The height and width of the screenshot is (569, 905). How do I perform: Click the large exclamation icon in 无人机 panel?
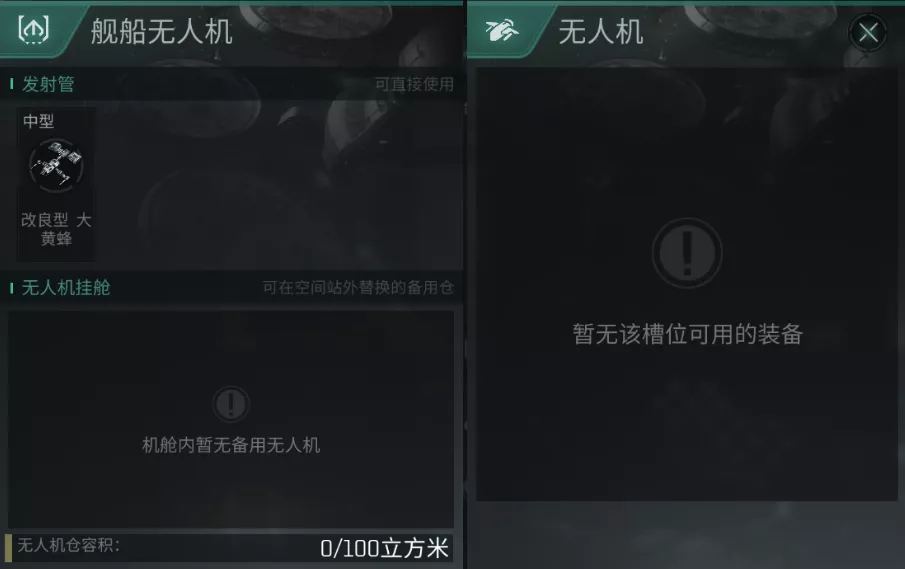click(x=687, y=253)
